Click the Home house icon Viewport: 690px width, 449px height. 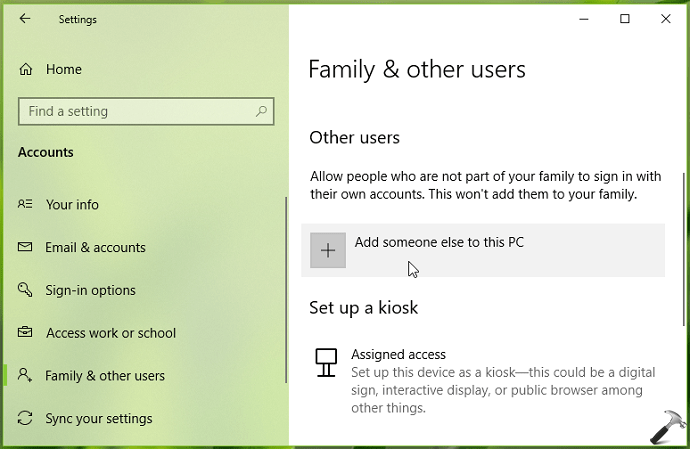[x=26, y=70]
